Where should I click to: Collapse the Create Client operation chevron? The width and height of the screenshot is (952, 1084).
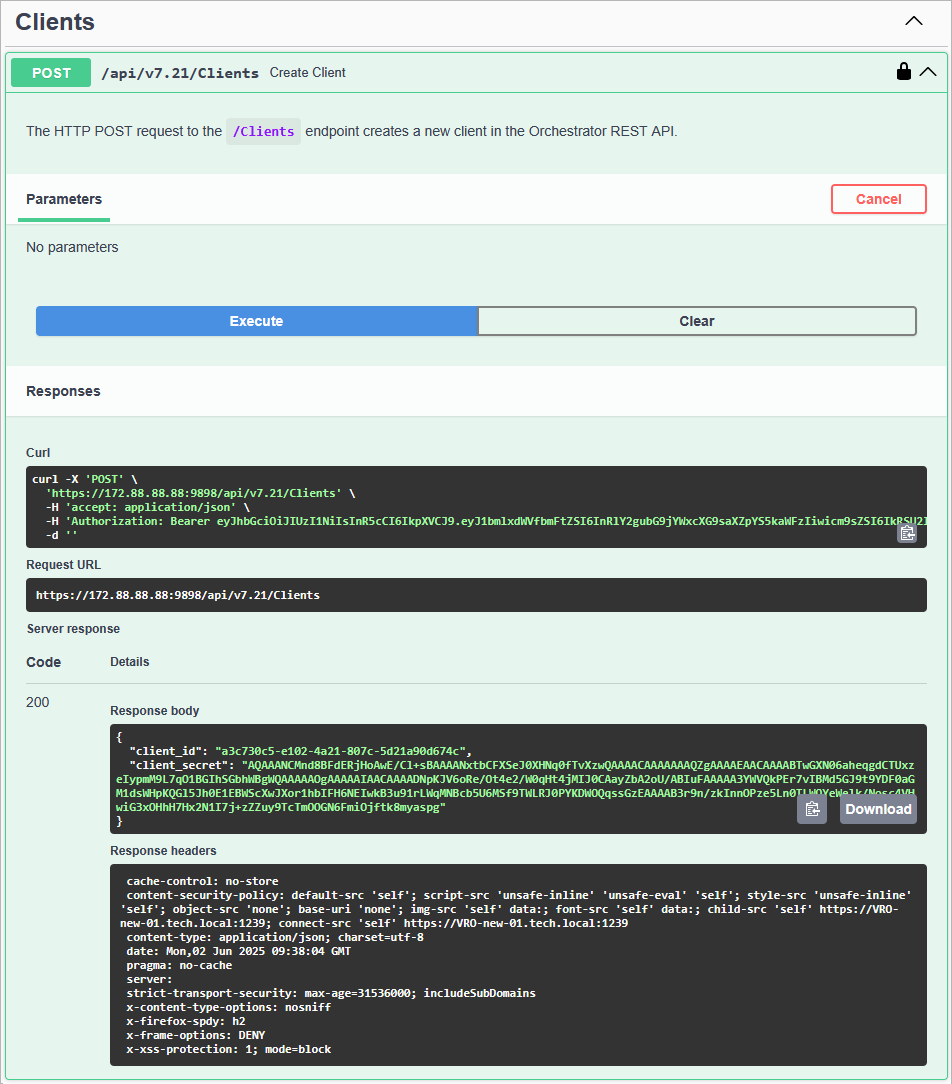928,72
